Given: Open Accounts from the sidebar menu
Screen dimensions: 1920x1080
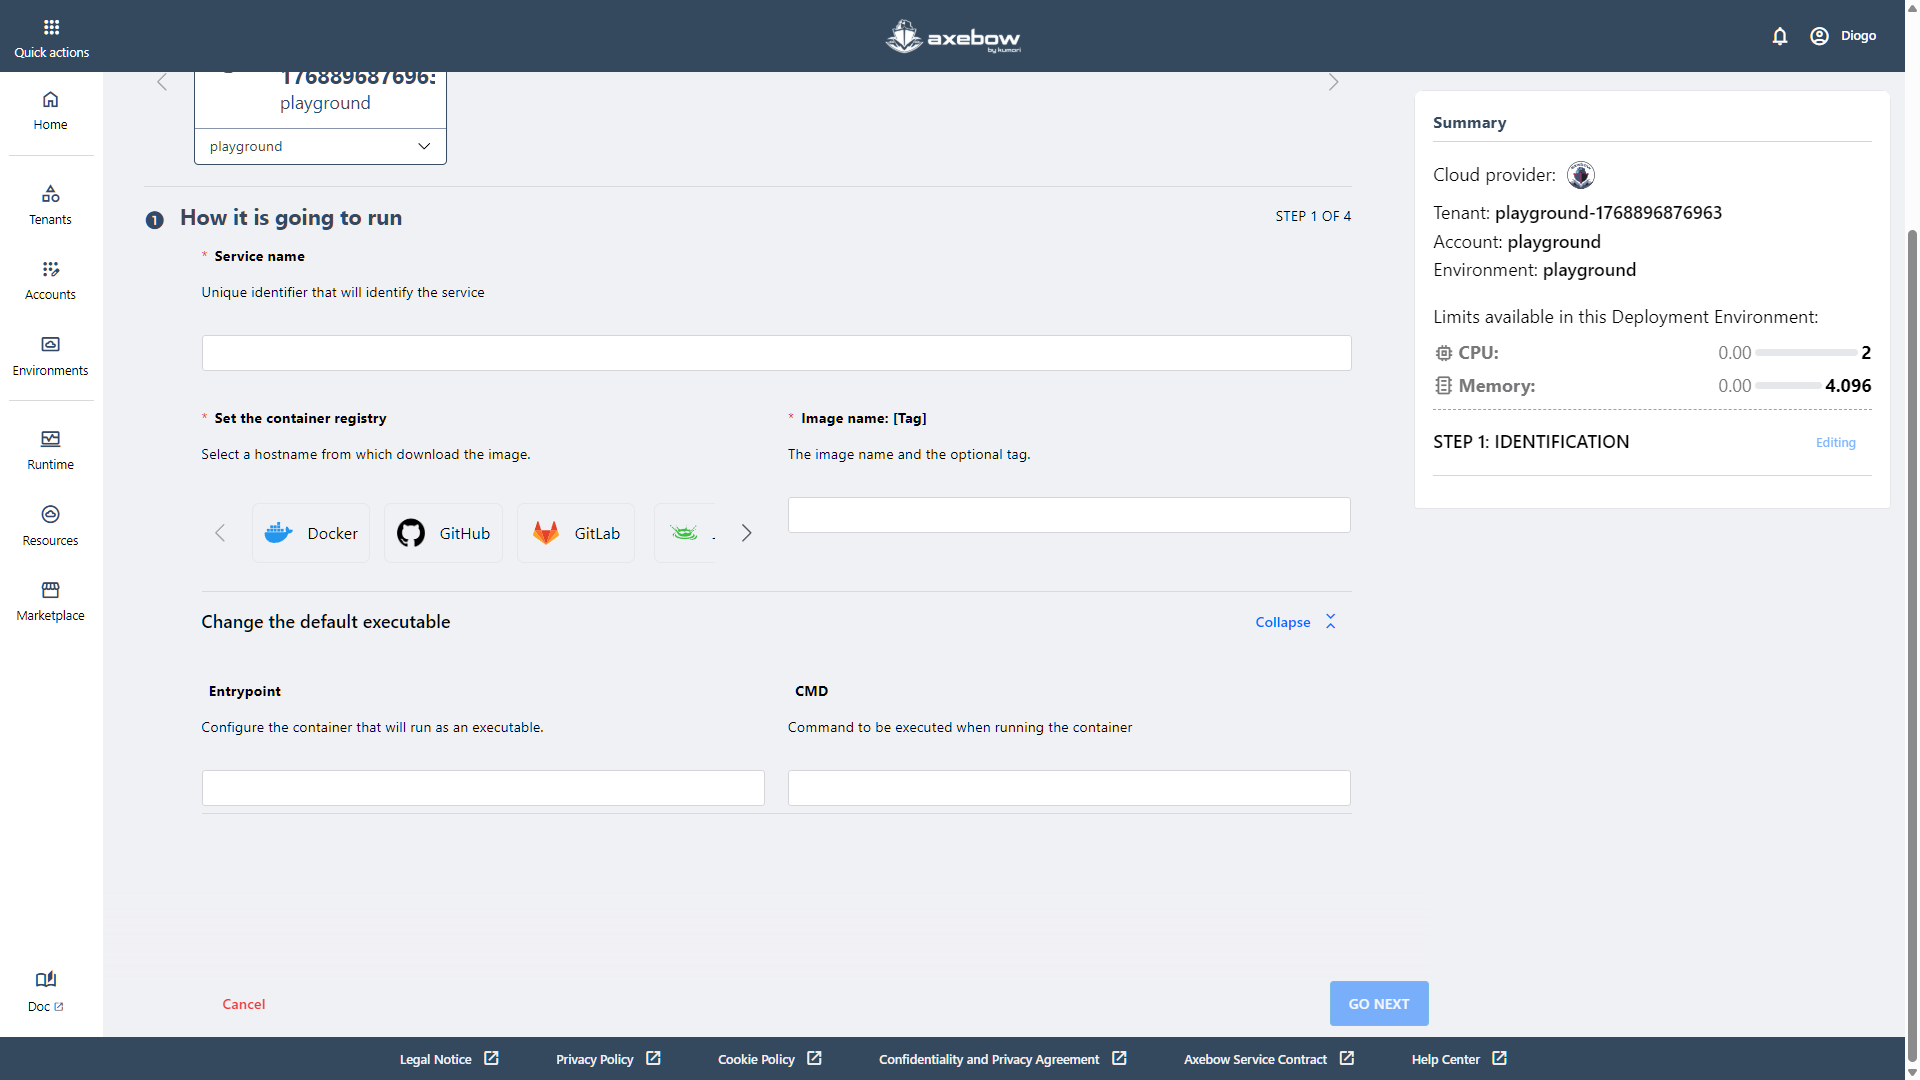Looking at the screenshot, I should [50, 280].
